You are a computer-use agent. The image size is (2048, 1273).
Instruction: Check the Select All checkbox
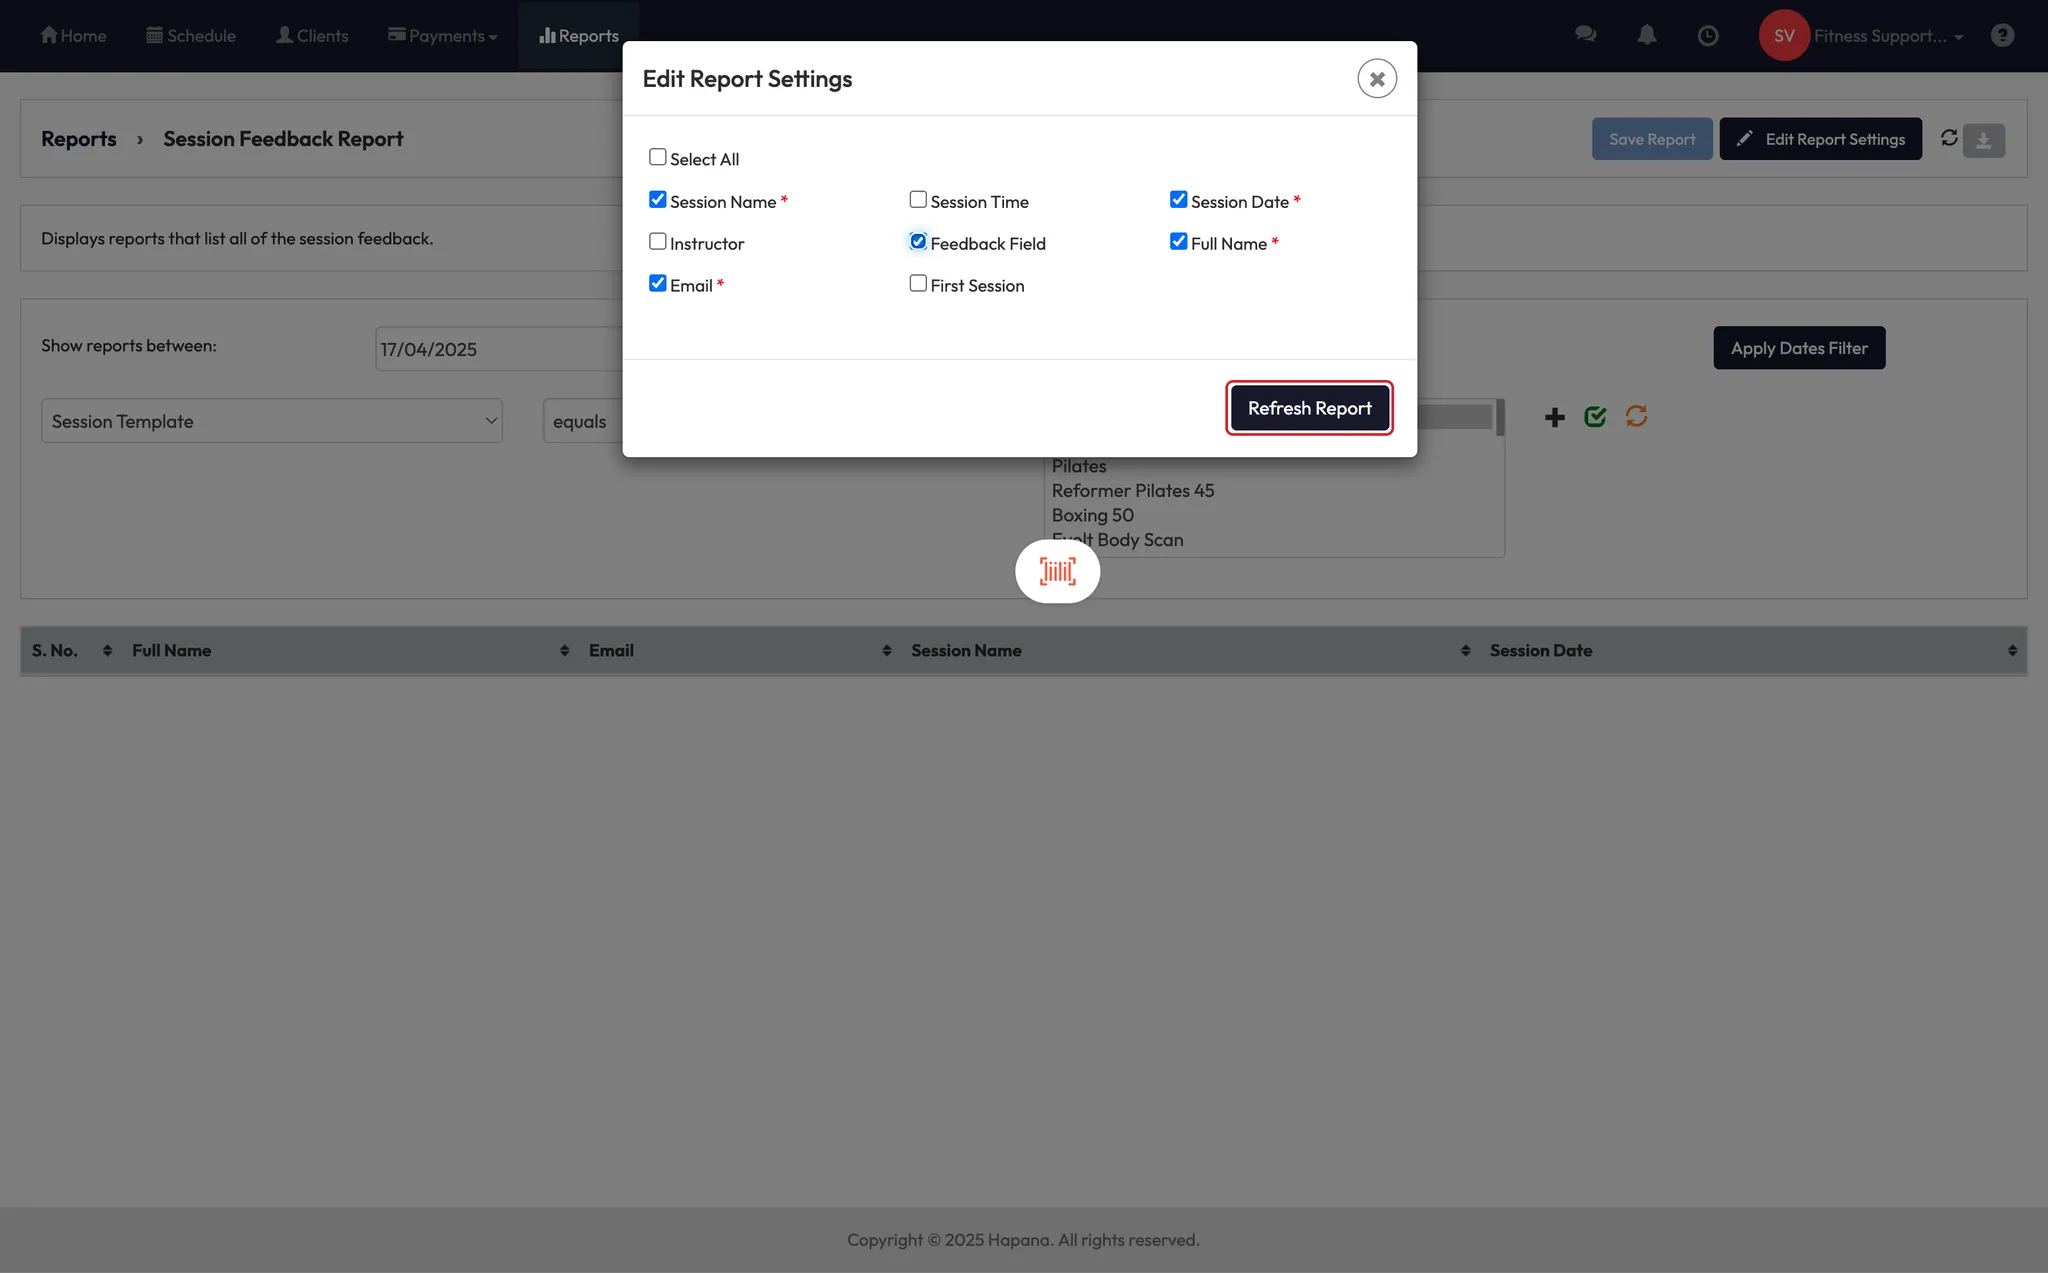[657, 157]
